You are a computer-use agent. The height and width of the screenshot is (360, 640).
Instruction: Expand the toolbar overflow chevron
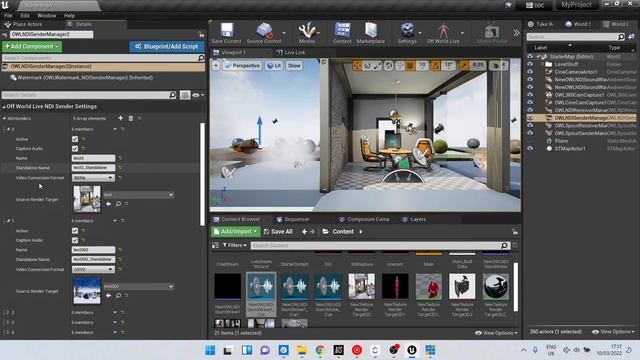(516, 33)
